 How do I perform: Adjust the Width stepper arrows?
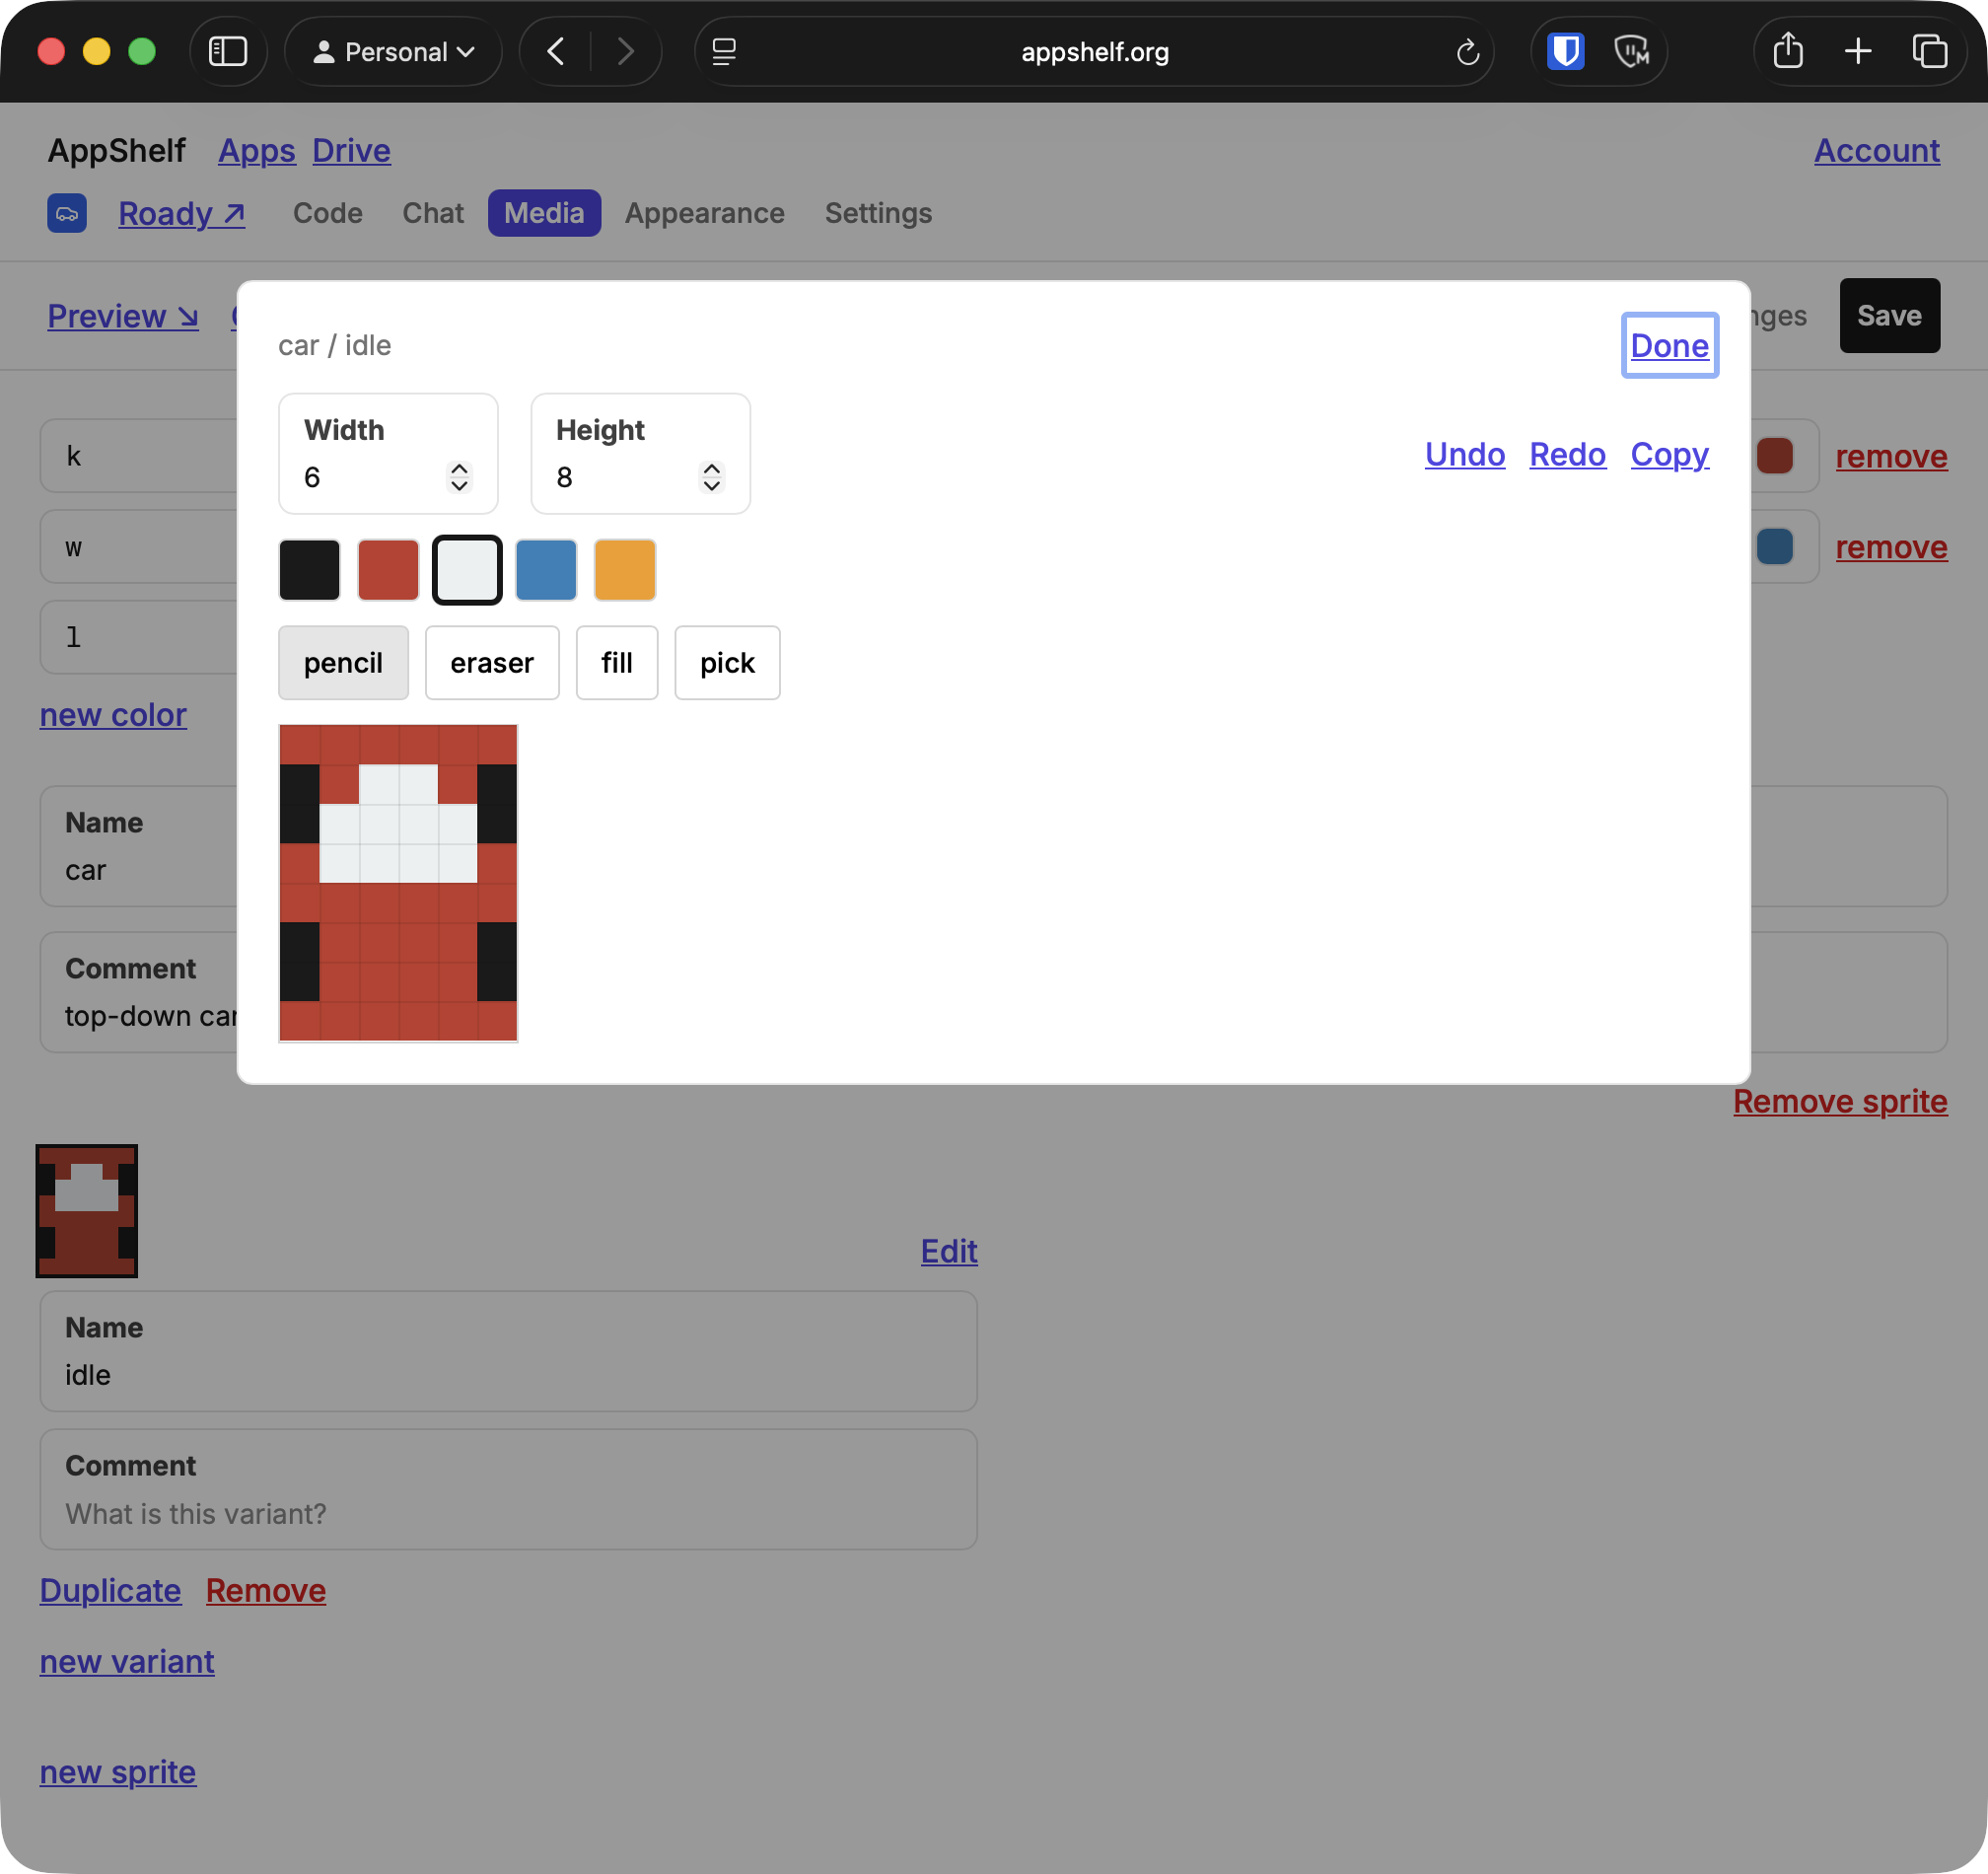458,477
